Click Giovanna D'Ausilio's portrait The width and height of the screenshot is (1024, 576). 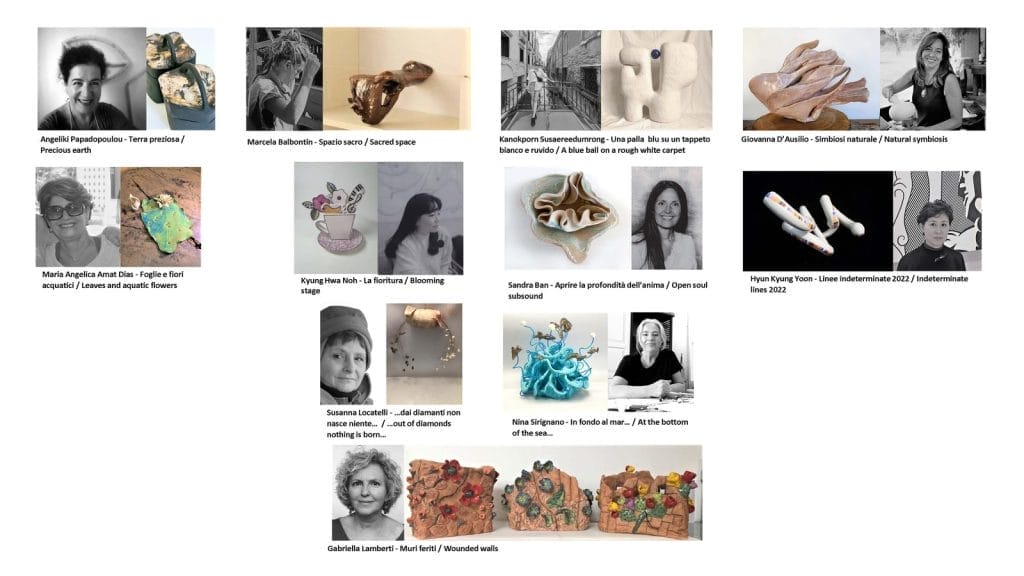coord(933,78)
